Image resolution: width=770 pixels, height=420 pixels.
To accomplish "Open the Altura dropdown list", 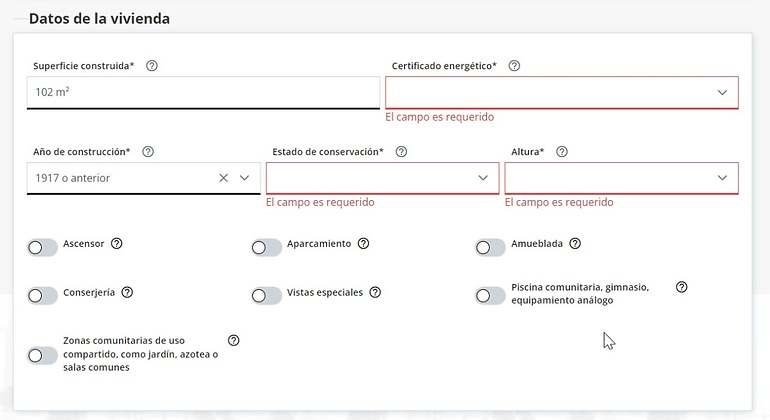I will coord(621,178).
